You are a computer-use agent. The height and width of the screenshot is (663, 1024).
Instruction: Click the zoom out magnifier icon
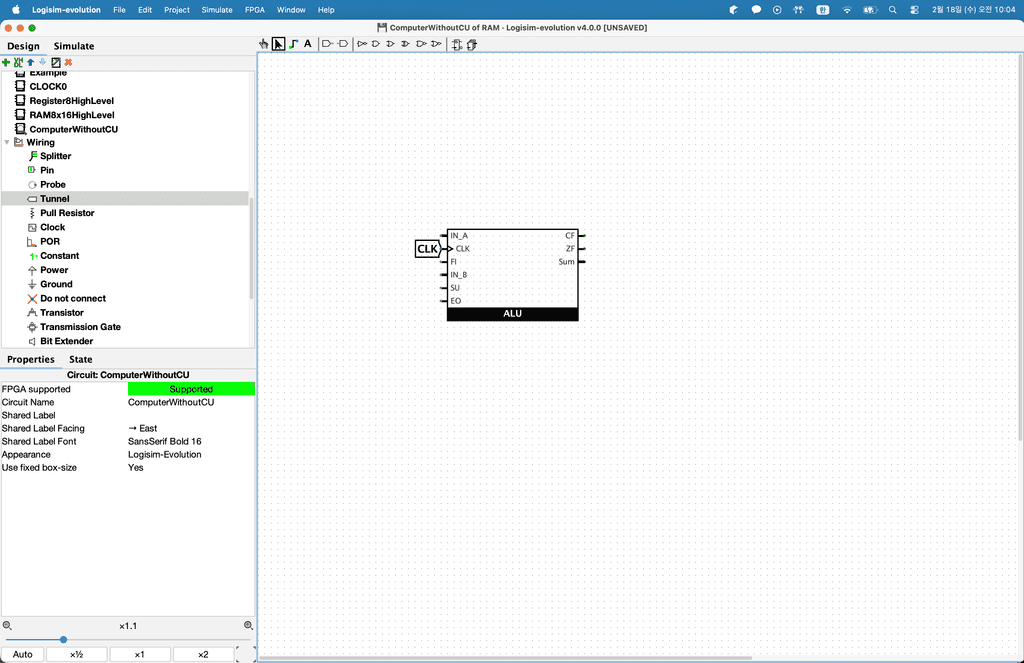tap(7, 625)
